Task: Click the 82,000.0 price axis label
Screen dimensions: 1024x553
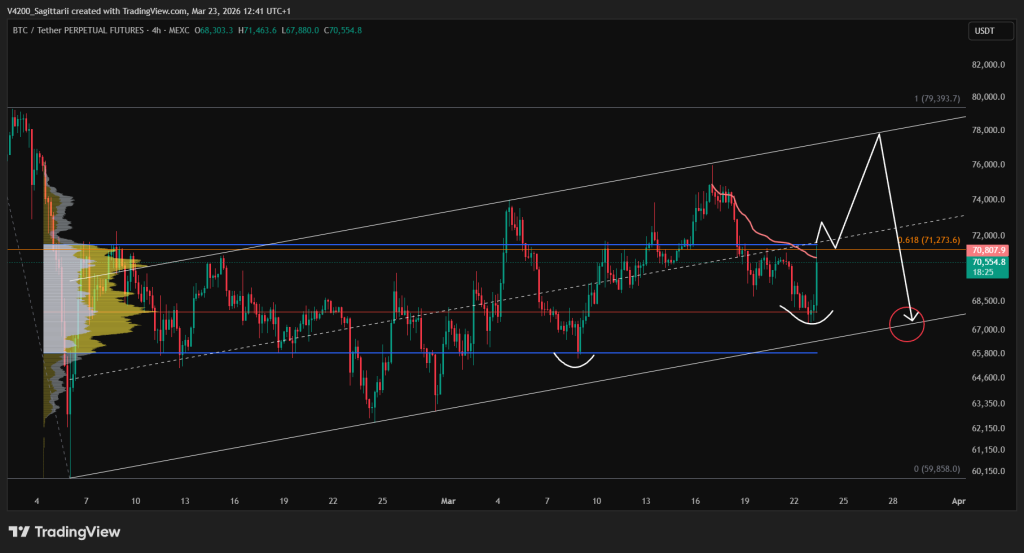Action: [x=987, y=65]
